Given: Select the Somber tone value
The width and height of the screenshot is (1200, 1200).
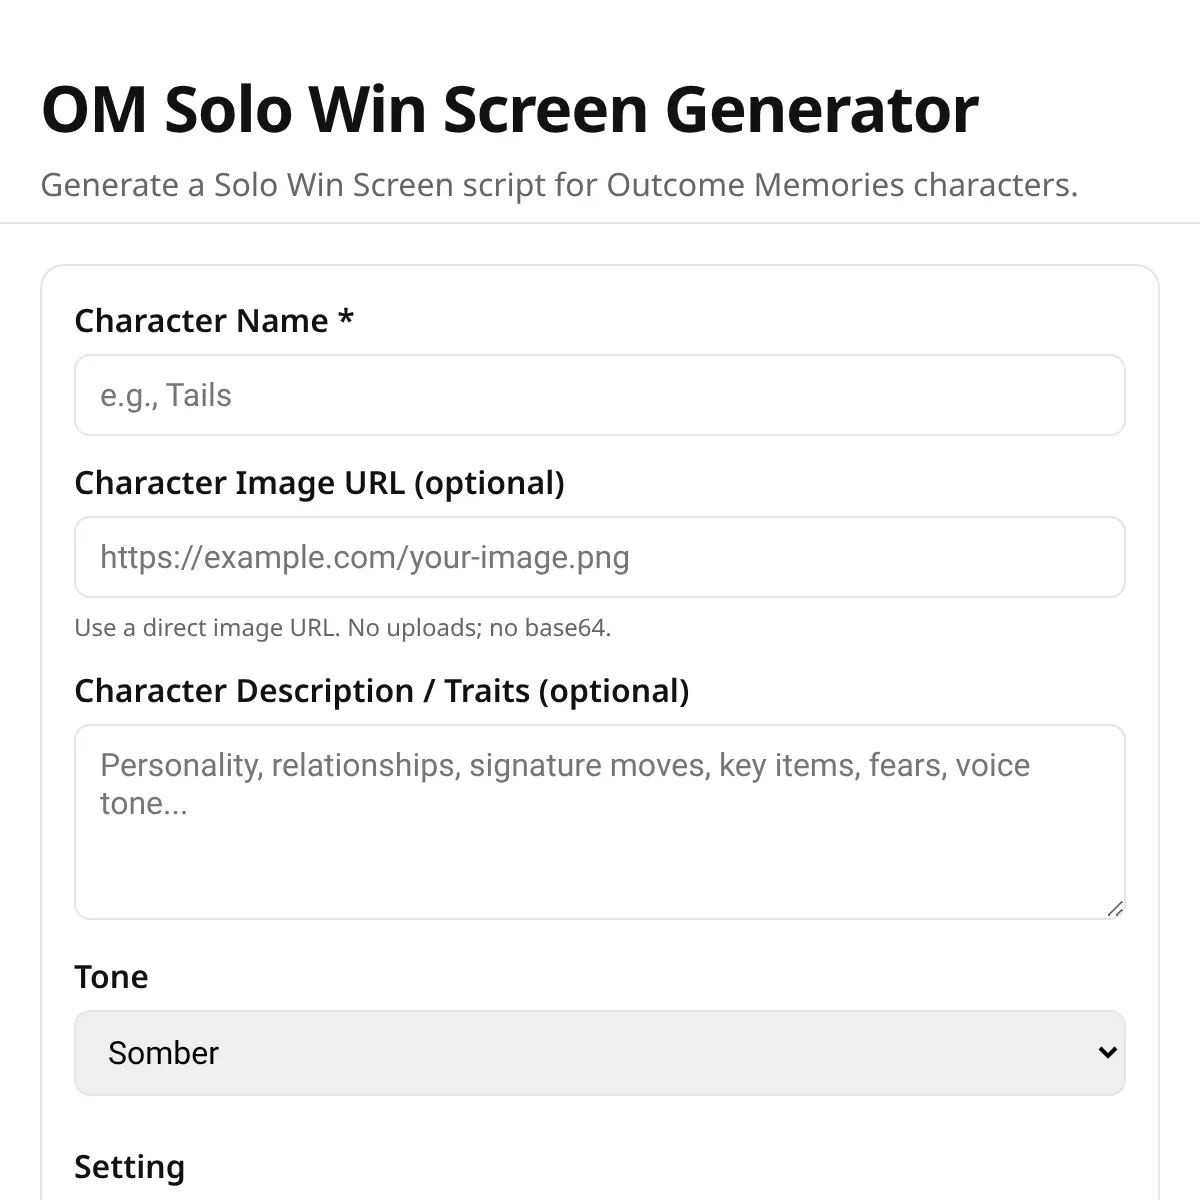Looking at the screenshot, I should (163, 1053).
